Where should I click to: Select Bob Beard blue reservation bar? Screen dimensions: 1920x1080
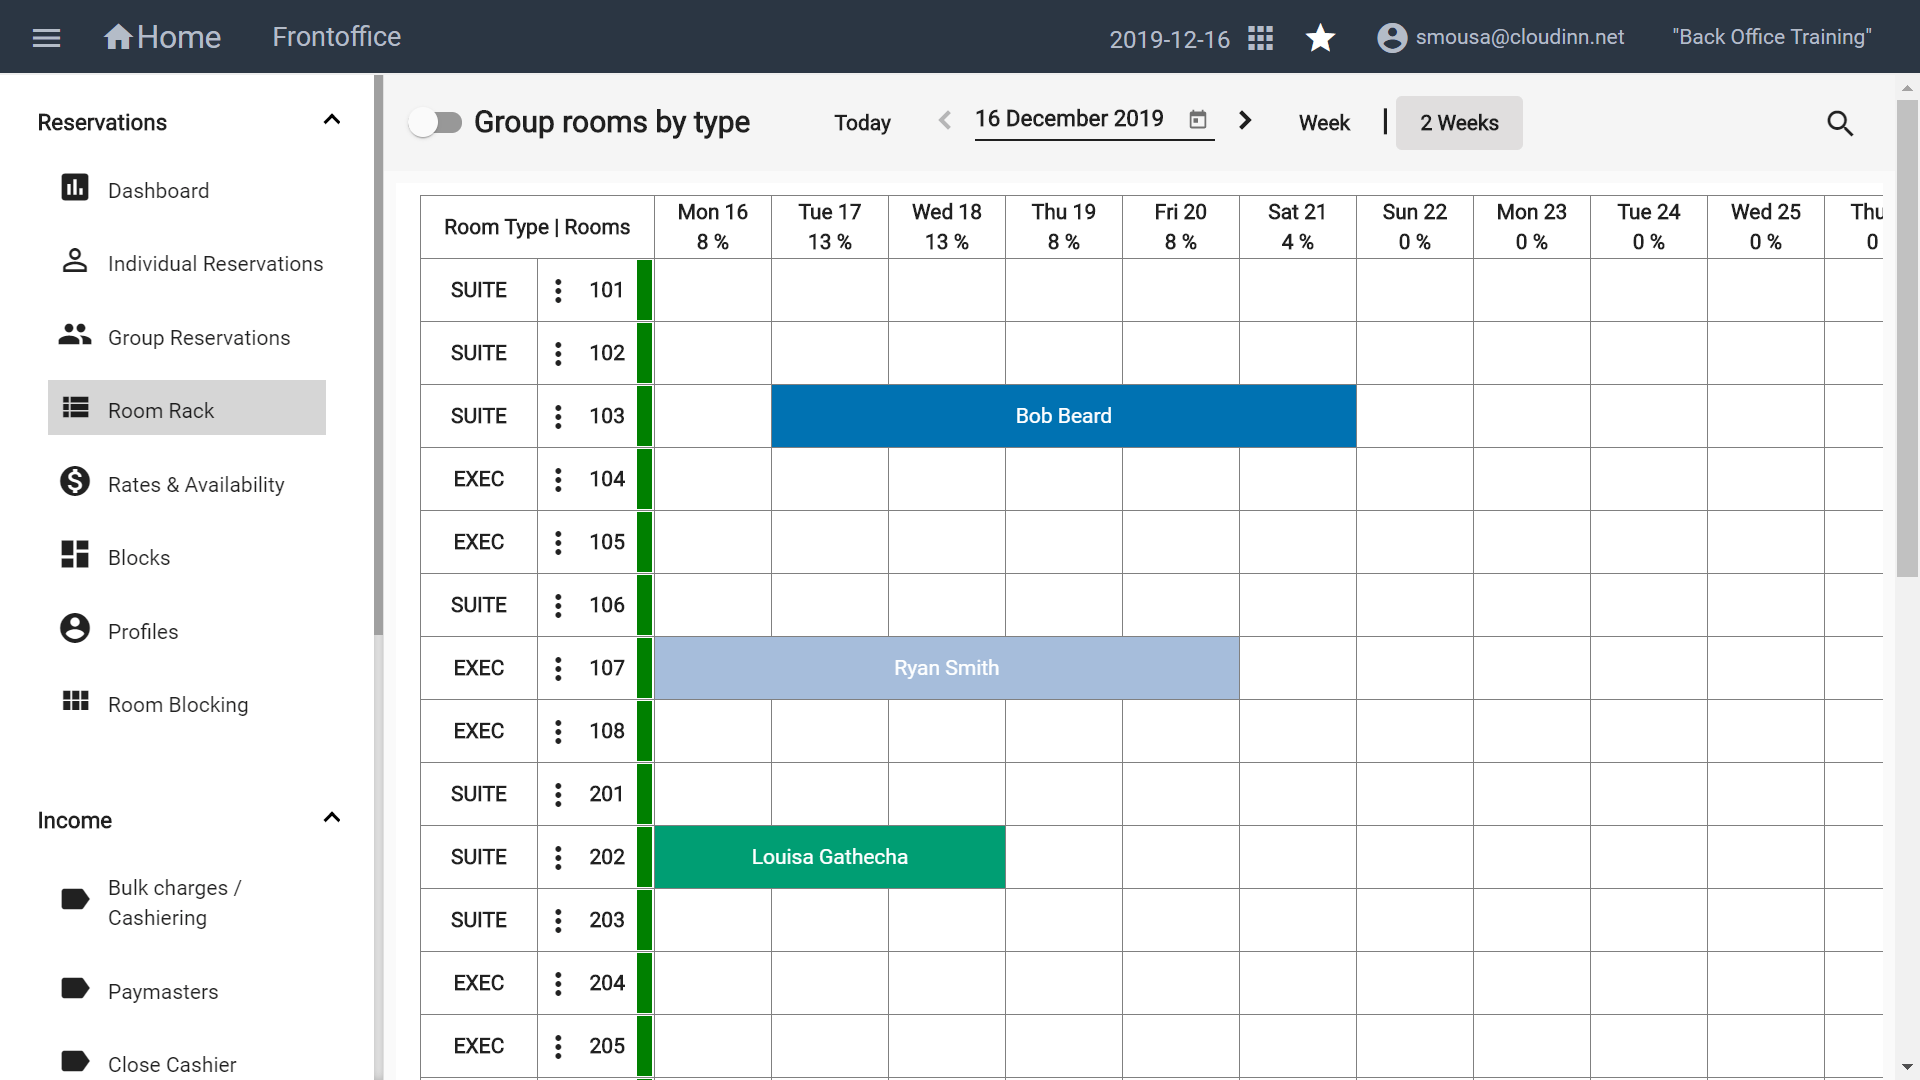pos(1063,416)
